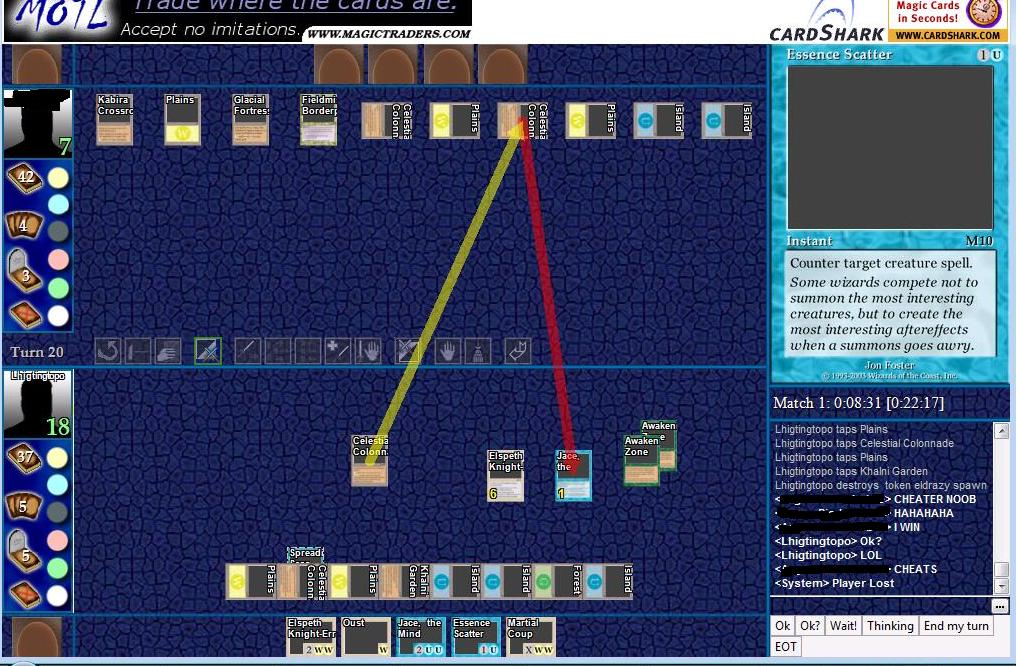Send the quick "Ok" message button
Screen dimensions: 1016x666
pos(783,626)
